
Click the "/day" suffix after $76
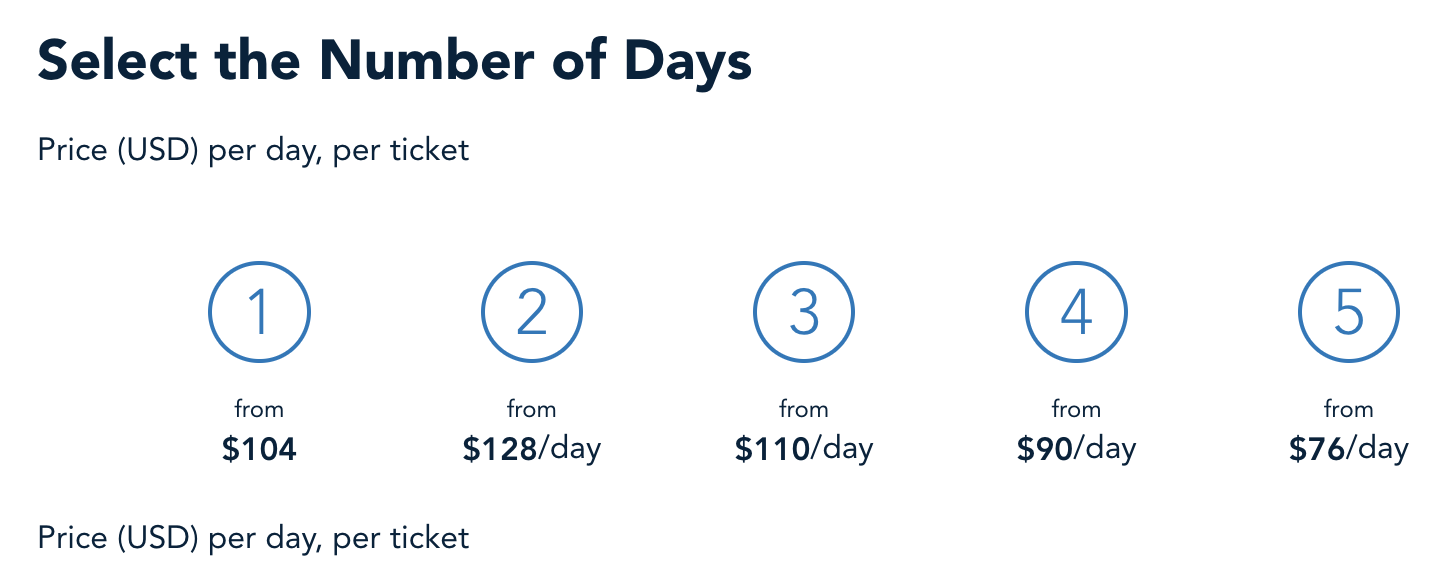pyautogui.click(x=1377, y=450)
